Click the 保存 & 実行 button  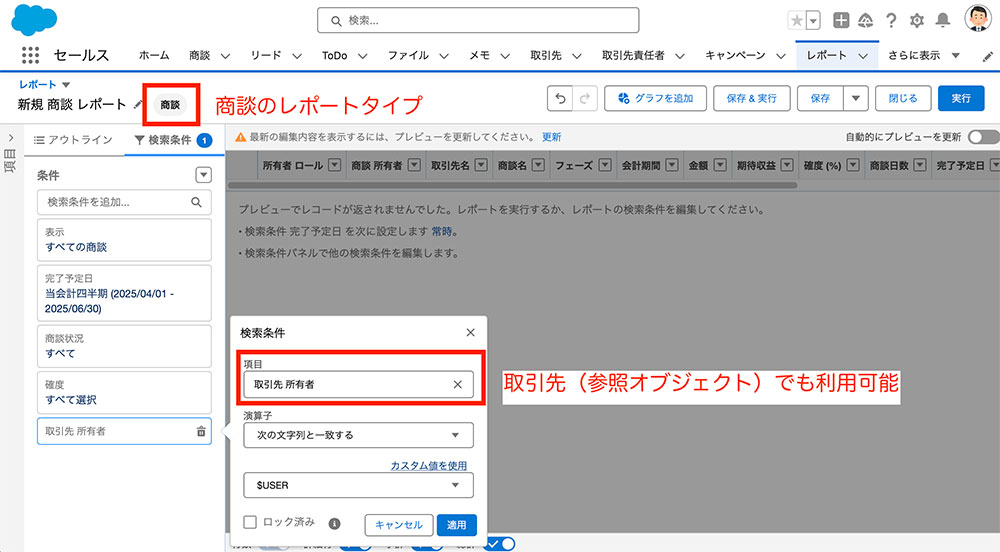pos(751,98)
